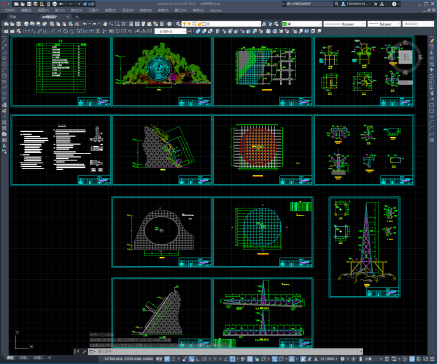The width and height of the screenshot is (437, 364).
Task: Close the open drawing's file tab
Action: (68, 17)
